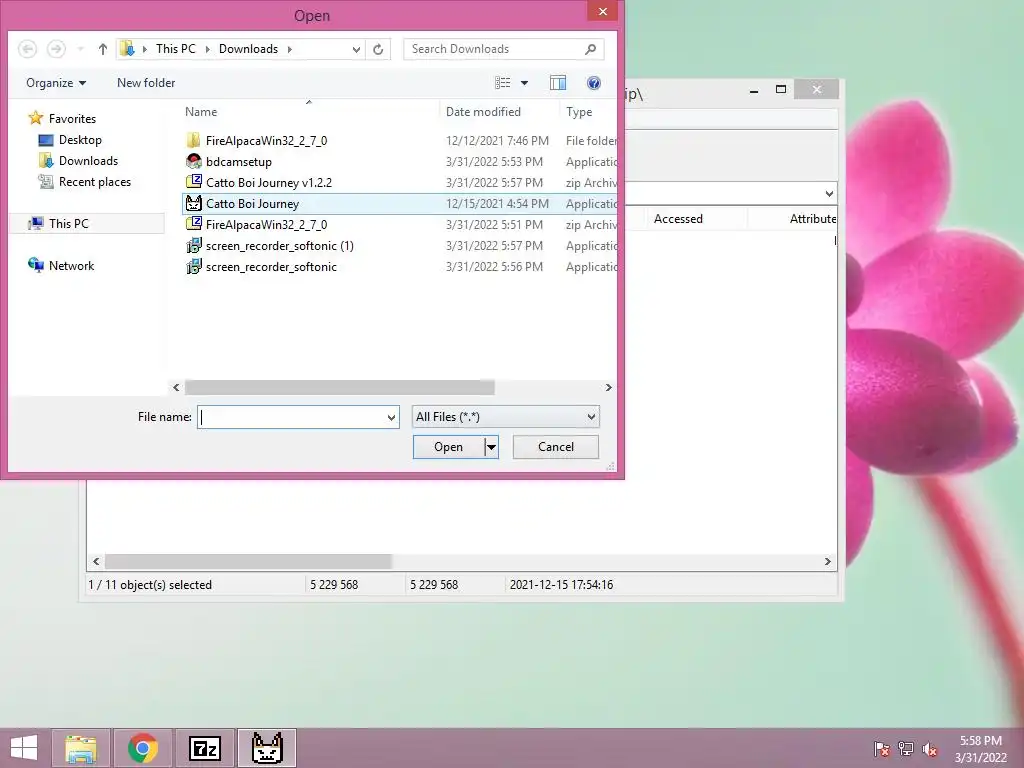Click the search magnifier icon
Screen dimensions: 1024x768
coord(590,49)
